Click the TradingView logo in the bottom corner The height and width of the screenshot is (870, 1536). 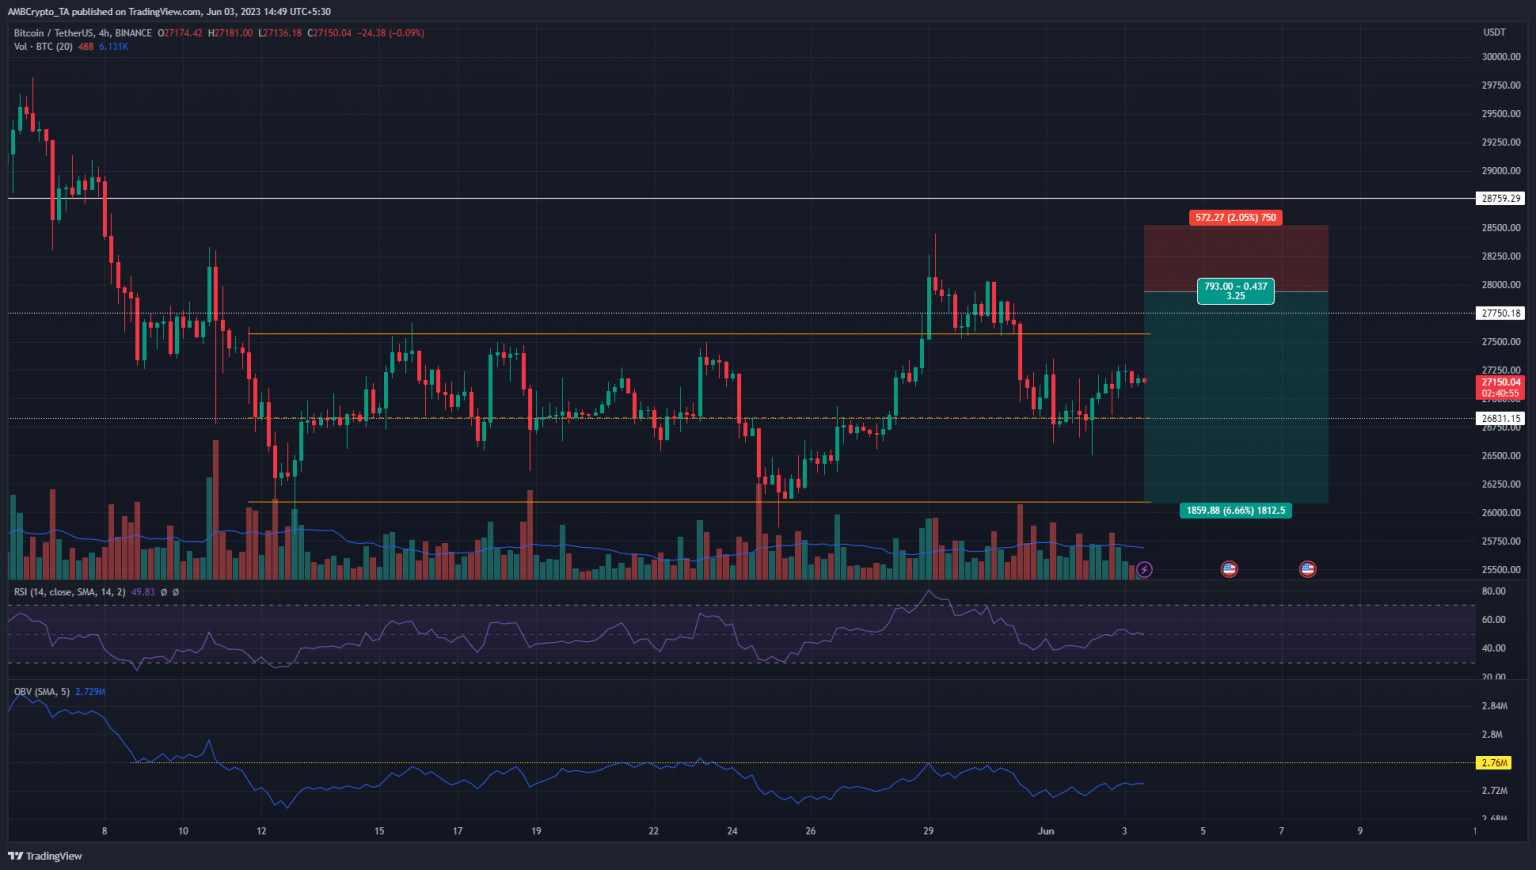(42, 856)
